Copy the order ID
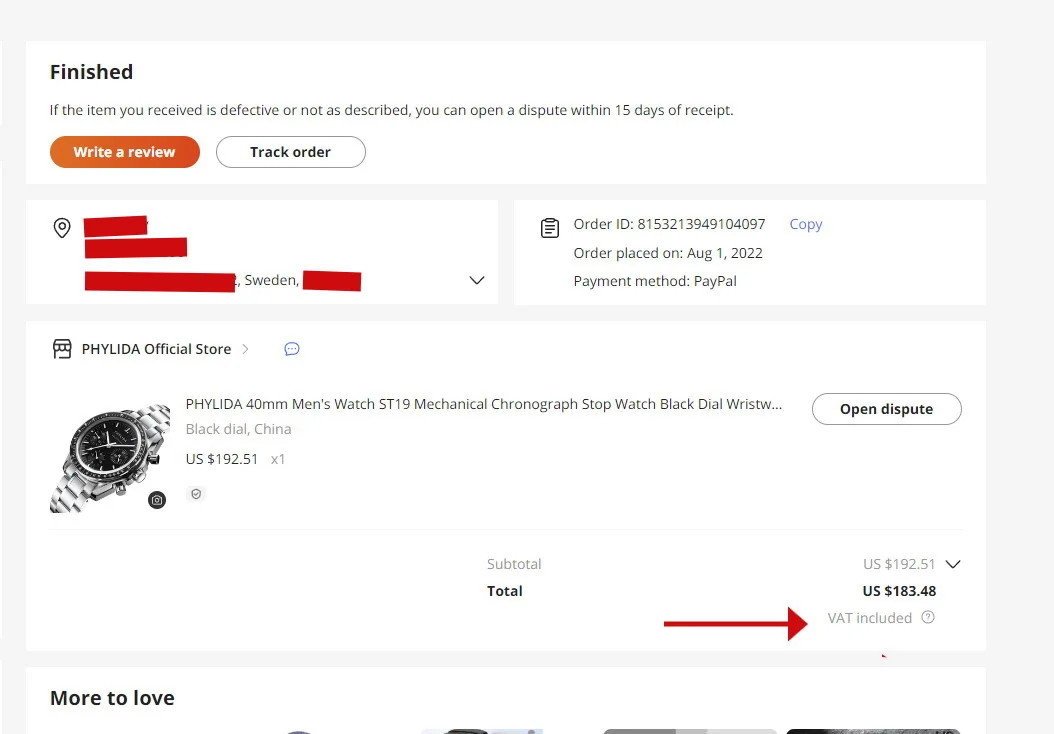This screenshot has width=1054, height=734. coord(805,224)
